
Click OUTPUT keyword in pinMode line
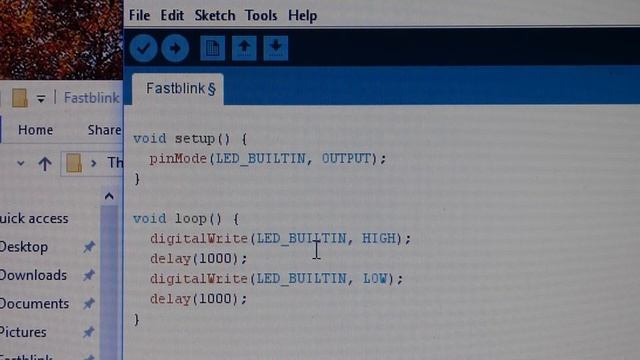346,158
